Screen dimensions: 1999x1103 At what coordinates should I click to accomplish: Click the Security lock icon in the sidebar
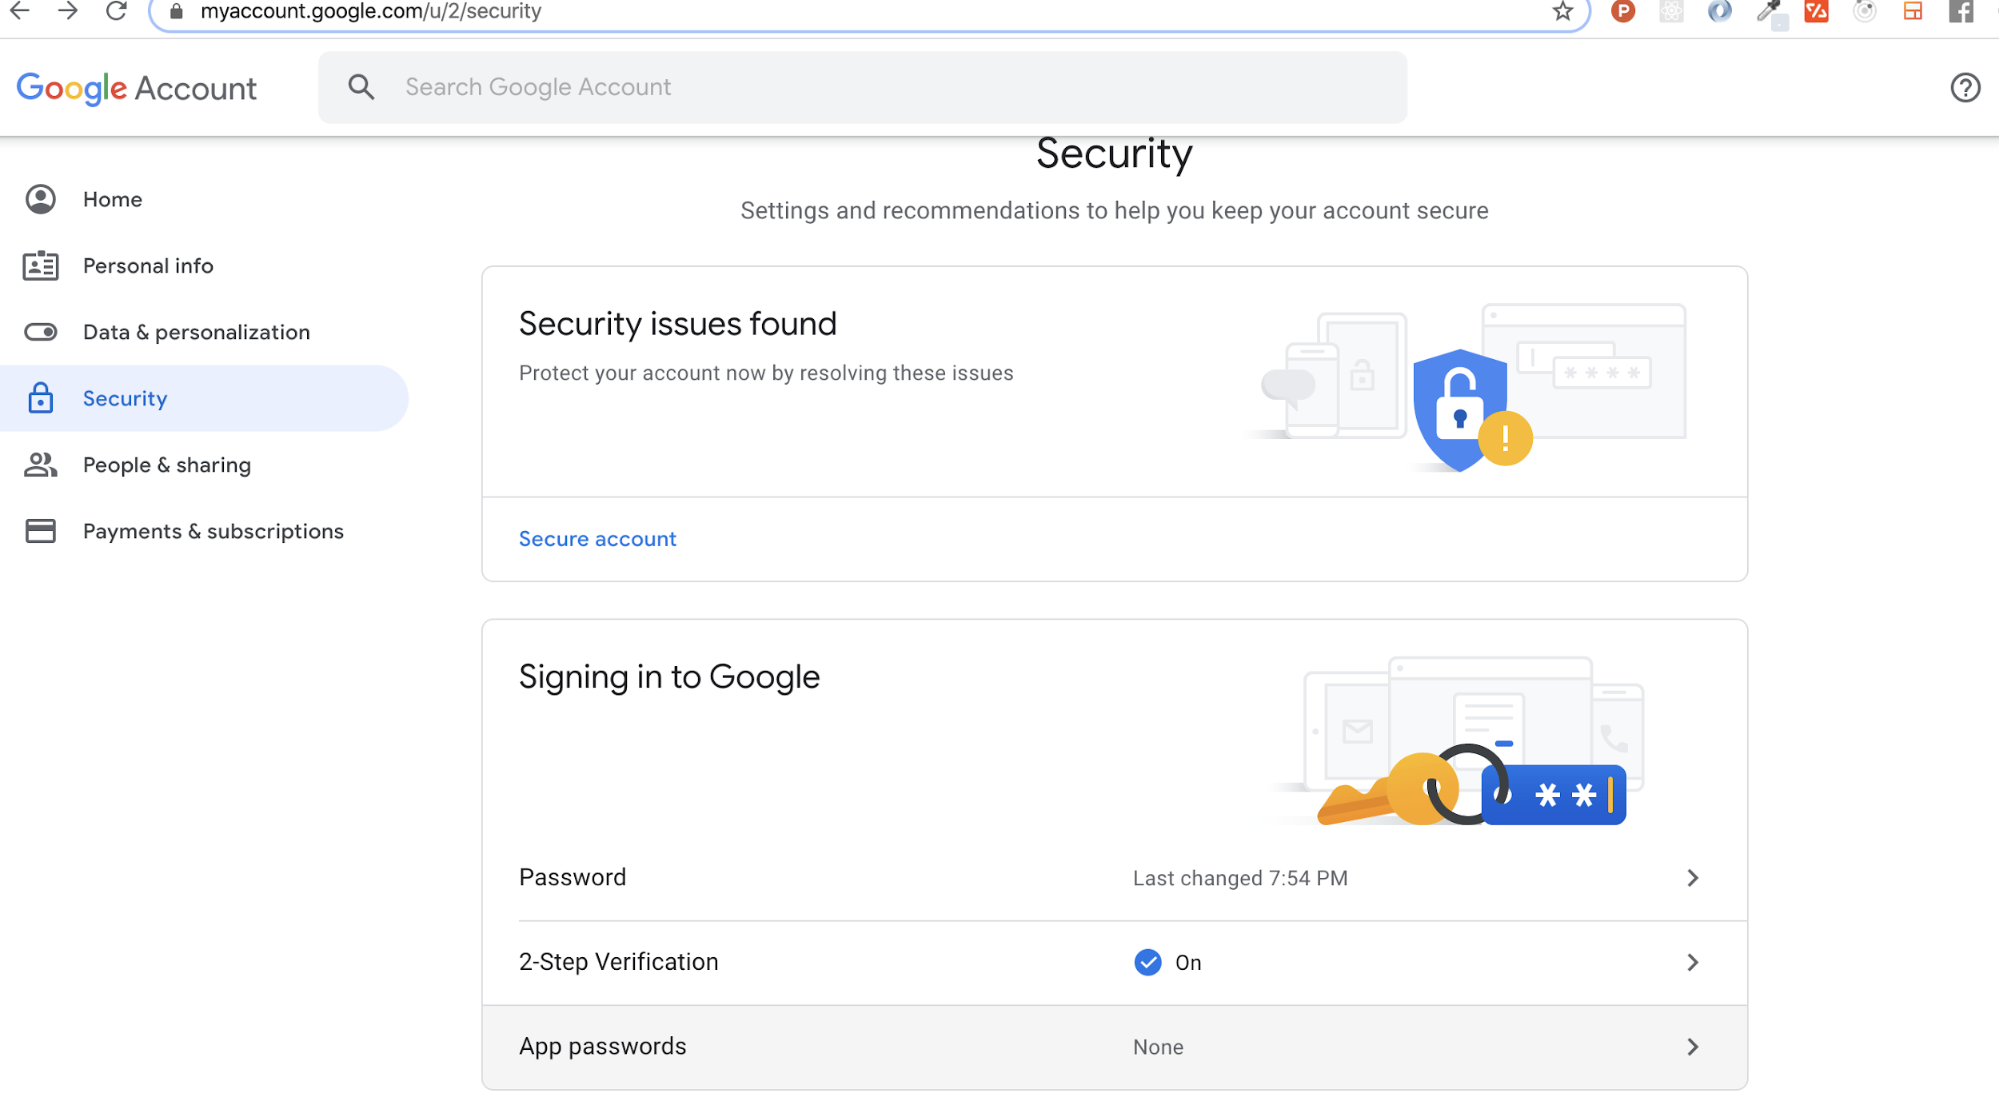[x=40, y=398]
